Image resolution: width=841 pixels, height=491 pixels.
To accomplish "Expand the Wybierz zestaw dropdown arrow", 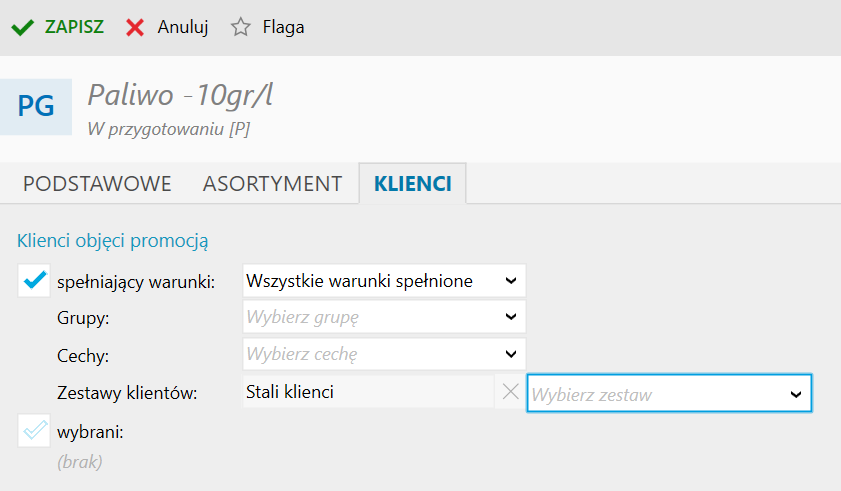I will point(796,395).
